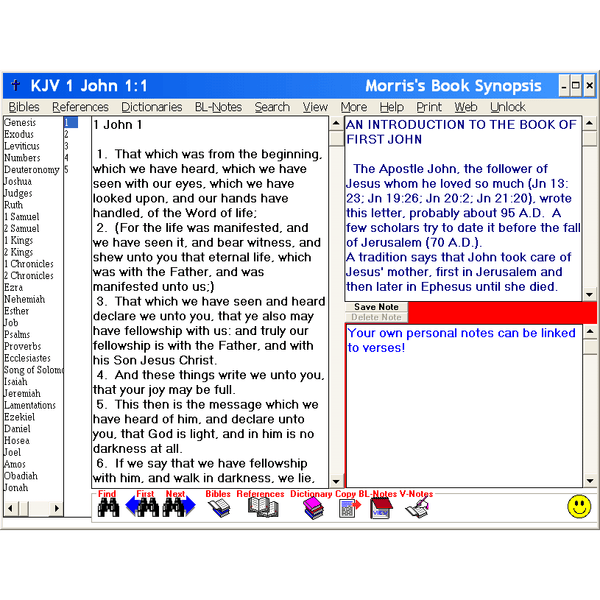The width and height of the screenshot is (600, 600).
Task: Select chapter 2 in chapter list
Action: (67, 134)
